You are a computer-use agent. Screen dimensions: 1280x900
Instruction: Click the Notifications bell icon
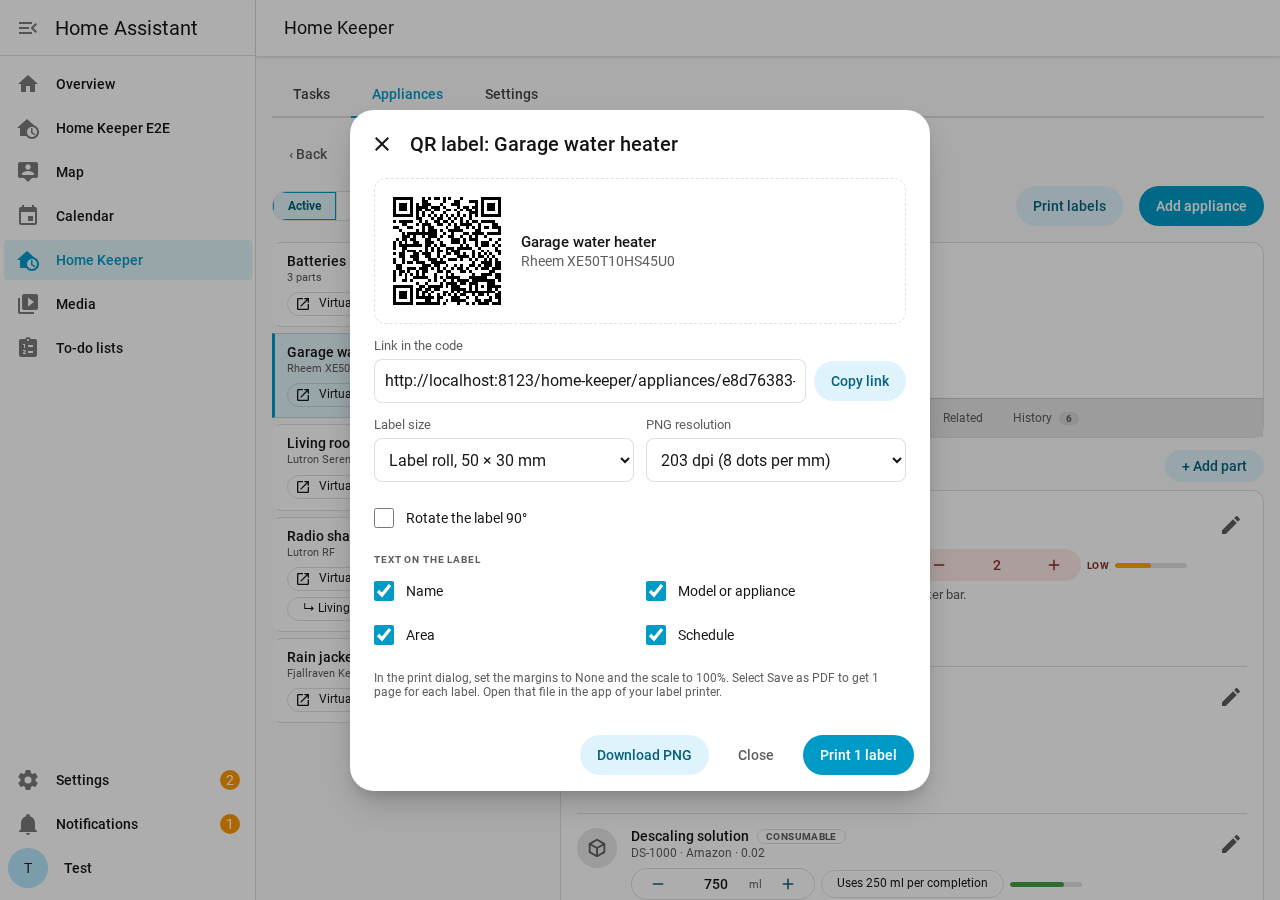[28, 824]
